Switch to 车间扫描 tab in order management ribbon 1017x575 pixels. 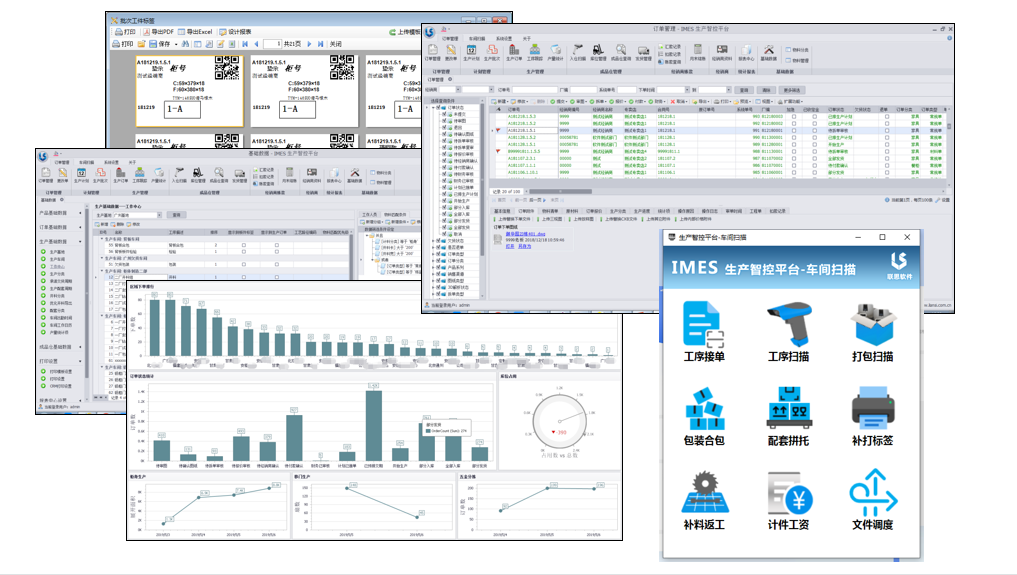pyautogui.click(x=477, y=37)
